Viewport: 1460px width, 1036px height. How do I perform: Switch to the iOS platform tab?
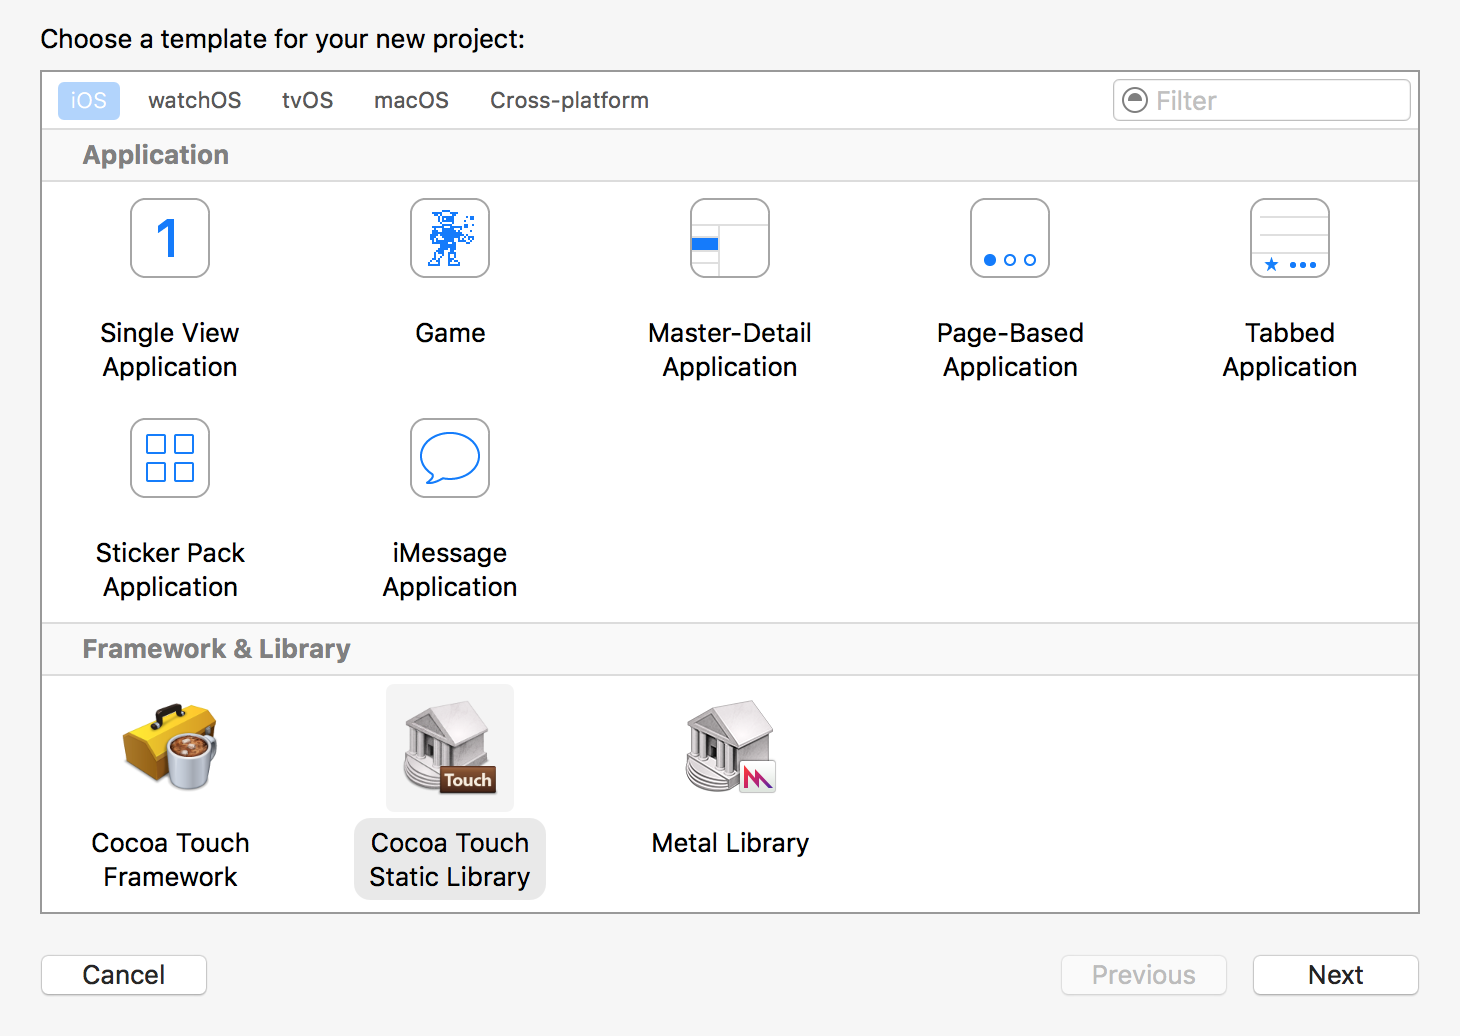coord(89,101)
